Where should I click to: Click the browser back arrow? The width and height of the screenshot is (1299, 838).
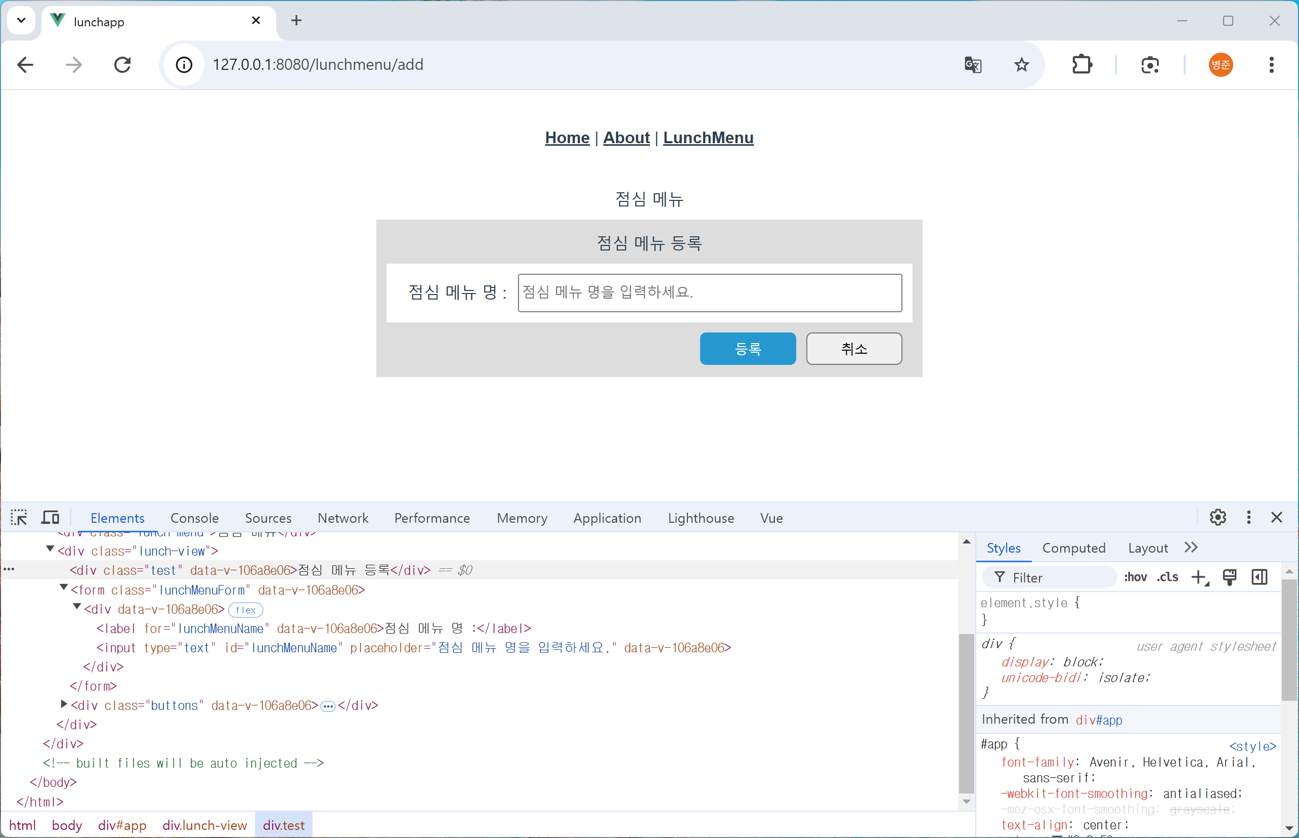(25, 65)
